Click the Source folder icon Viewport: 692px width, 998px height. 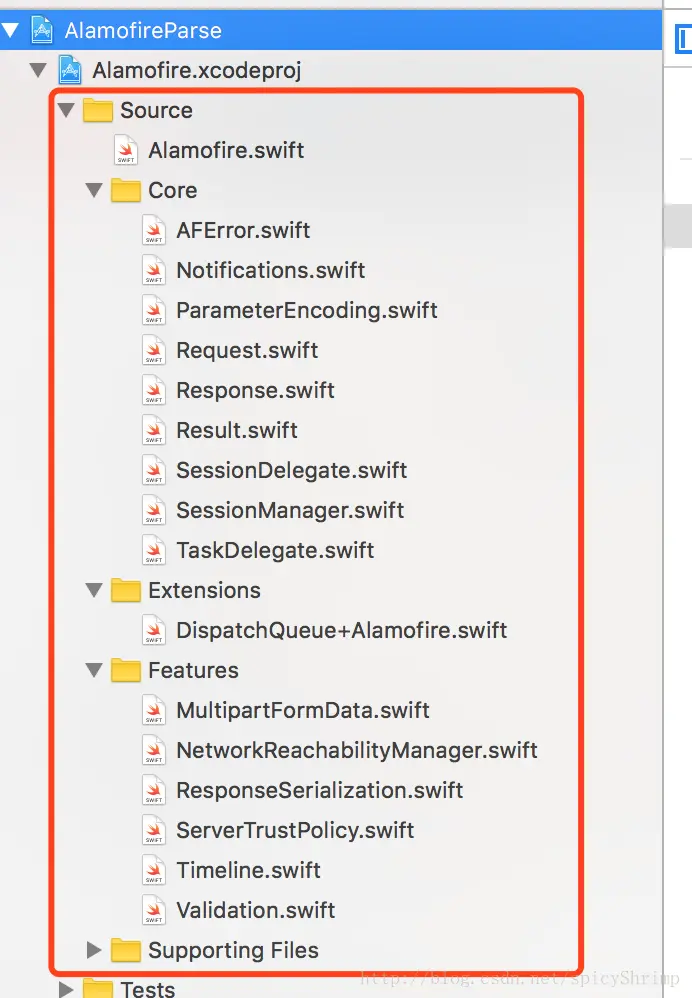[98, 110]
